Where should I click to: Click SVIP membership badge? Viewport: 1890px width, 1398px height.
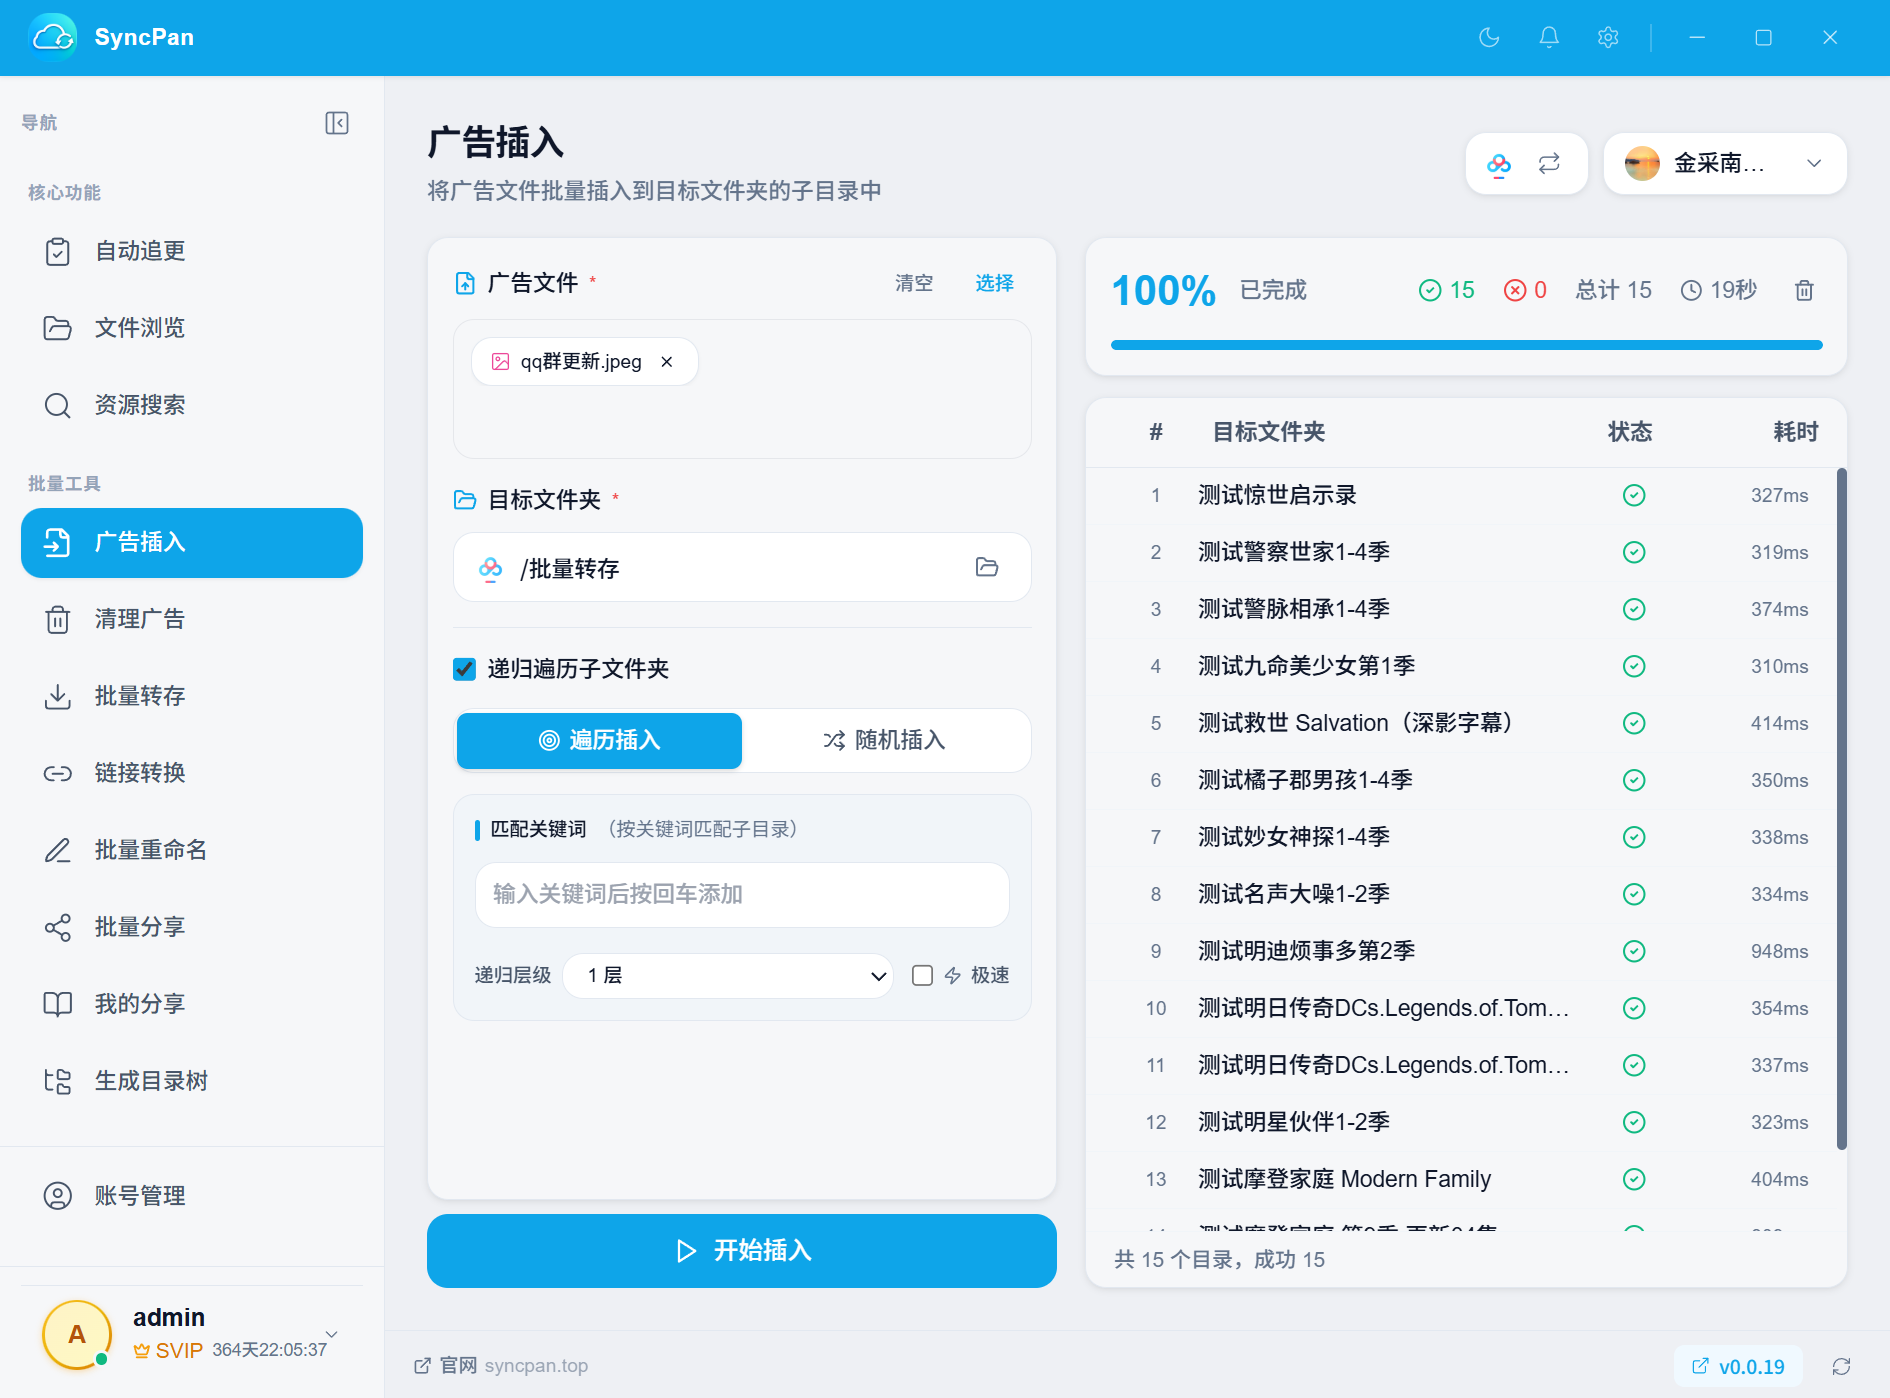coord(168,1350)
